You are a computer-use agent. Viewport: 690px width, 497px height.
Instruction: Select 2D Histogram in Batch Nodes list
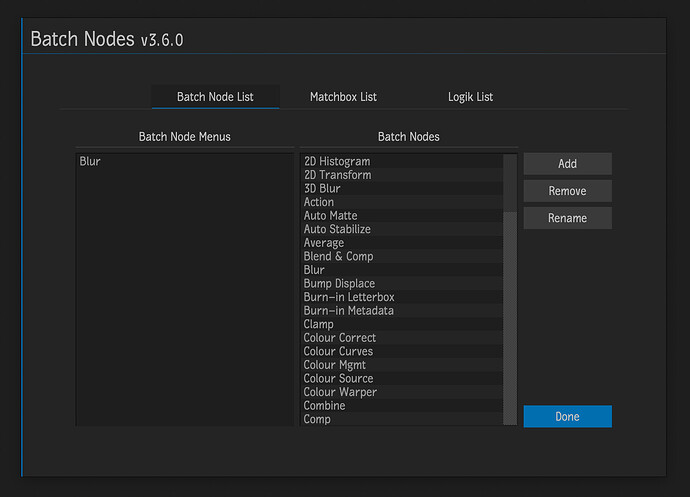pos(402,162)
